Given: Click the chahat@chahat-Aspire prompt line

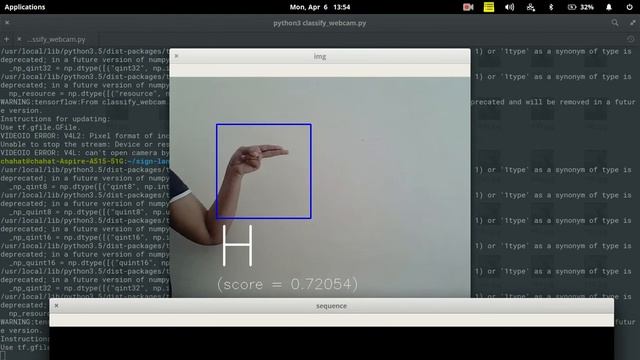Looking at the screenshot, I should tap(84, 161).
